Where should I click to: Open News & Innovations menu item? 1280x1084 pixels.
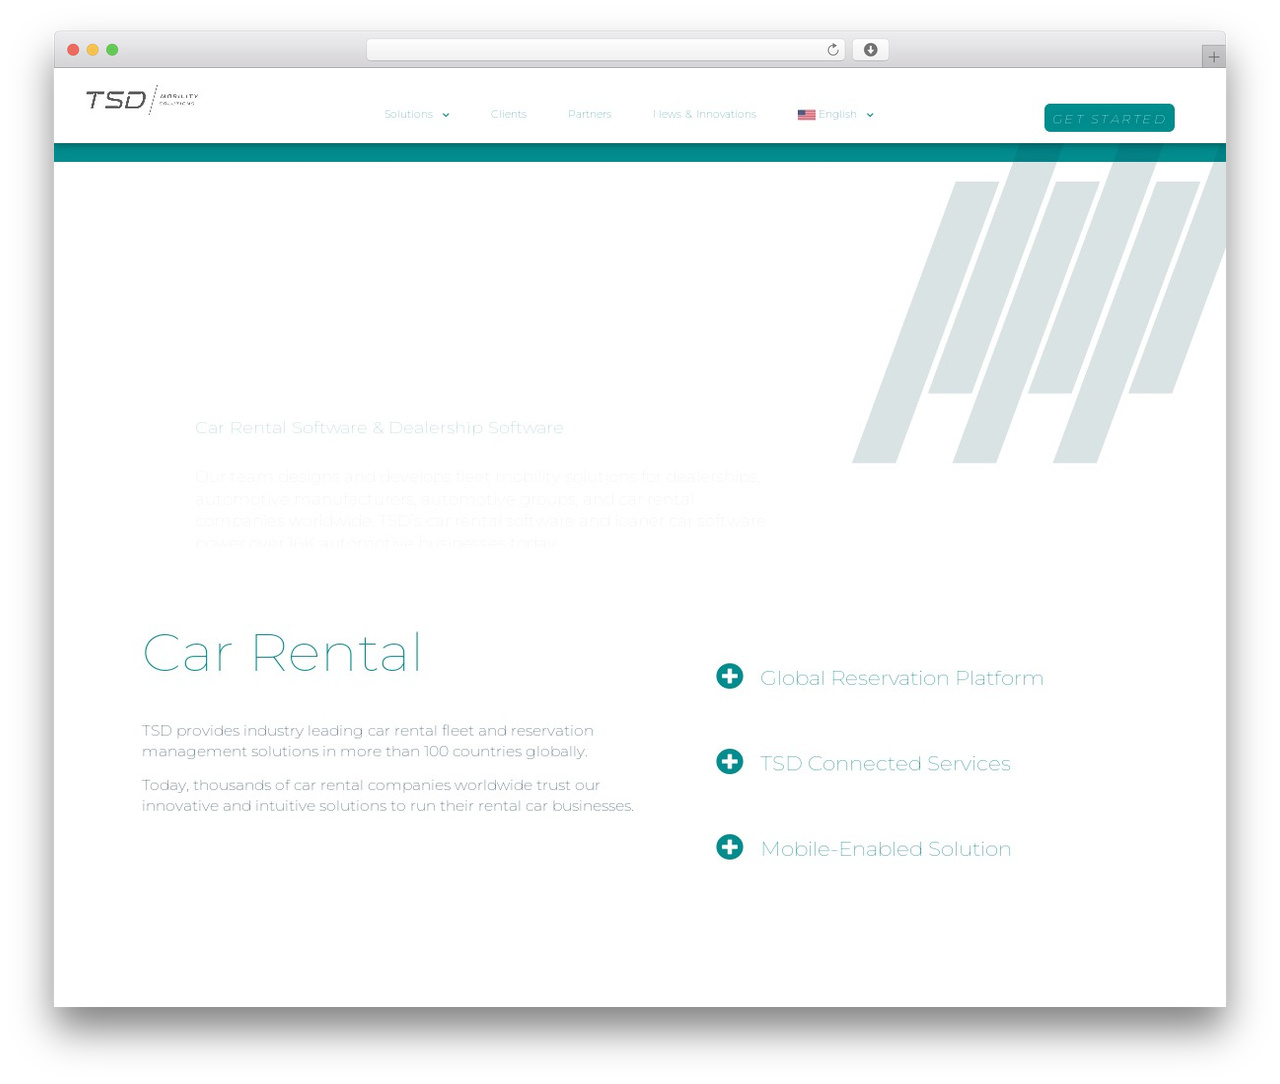704,115
